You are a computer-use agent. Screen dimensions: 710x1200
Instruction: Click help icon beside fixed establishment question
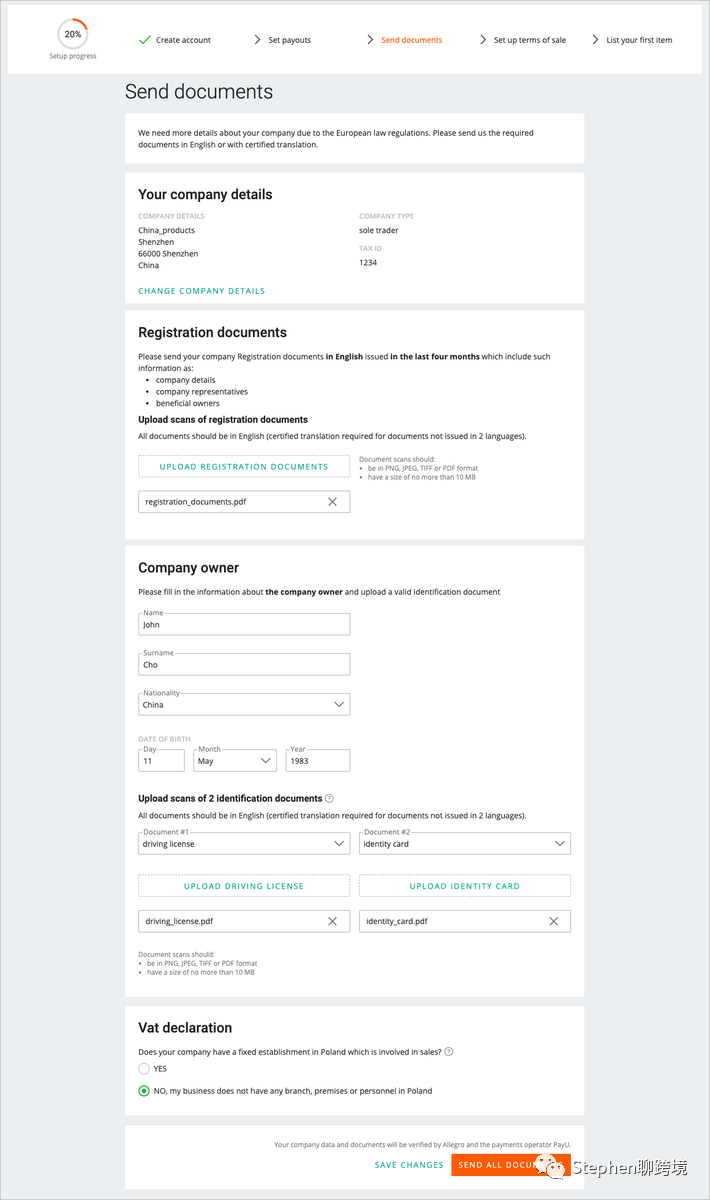tap(448, 1051)
